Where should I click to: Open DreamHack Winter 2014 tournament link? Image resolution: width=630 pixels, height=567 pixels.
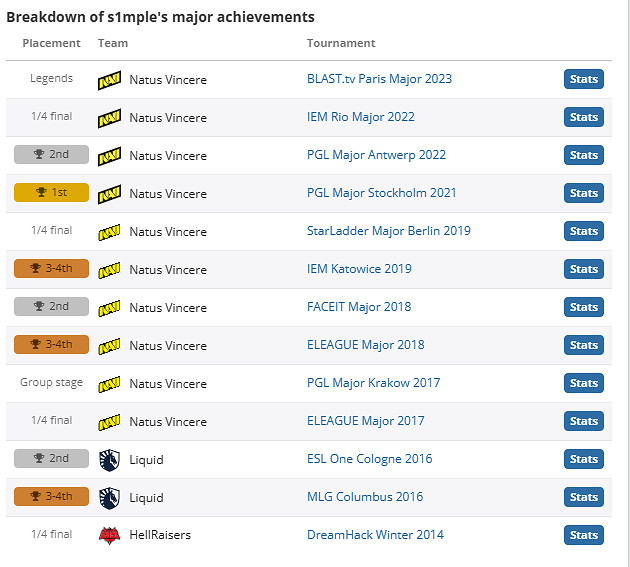pos(375,535)
